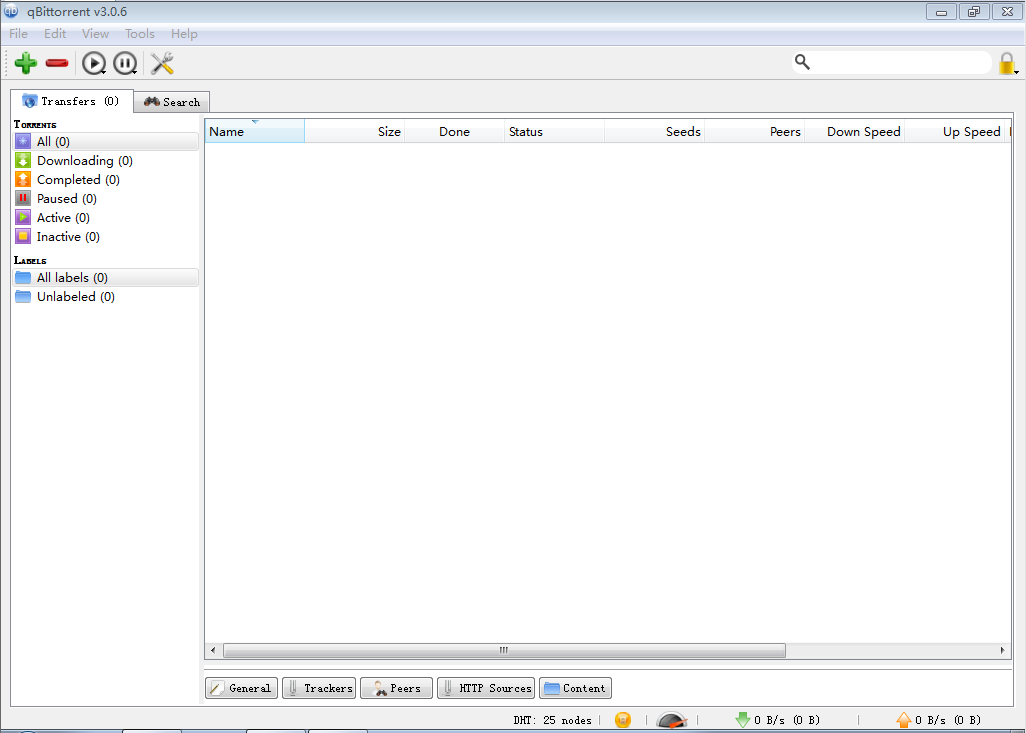Sort by the Seeds column header
The height and width of the screenshot is (733, 1026).
tap(655, 131)
